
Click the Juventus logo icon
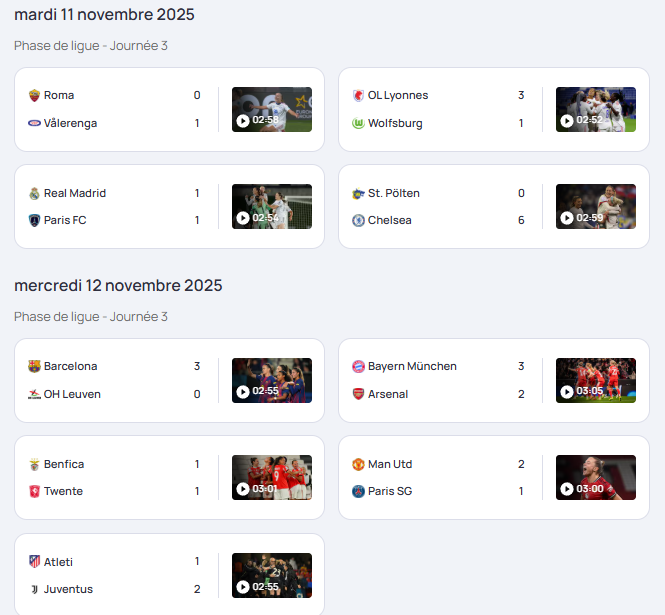34,589
